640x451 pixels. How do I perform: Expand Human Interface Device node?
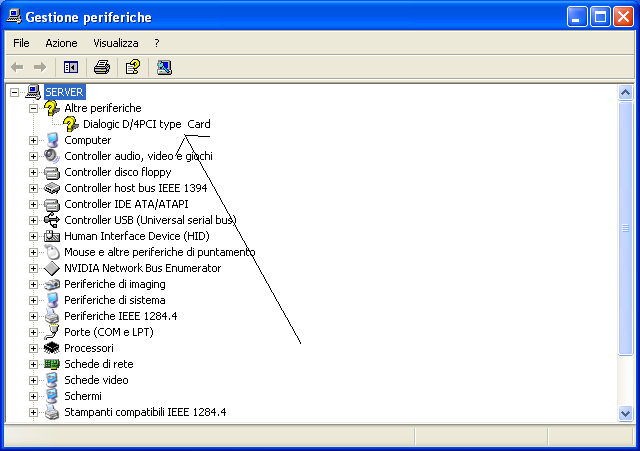33,236
